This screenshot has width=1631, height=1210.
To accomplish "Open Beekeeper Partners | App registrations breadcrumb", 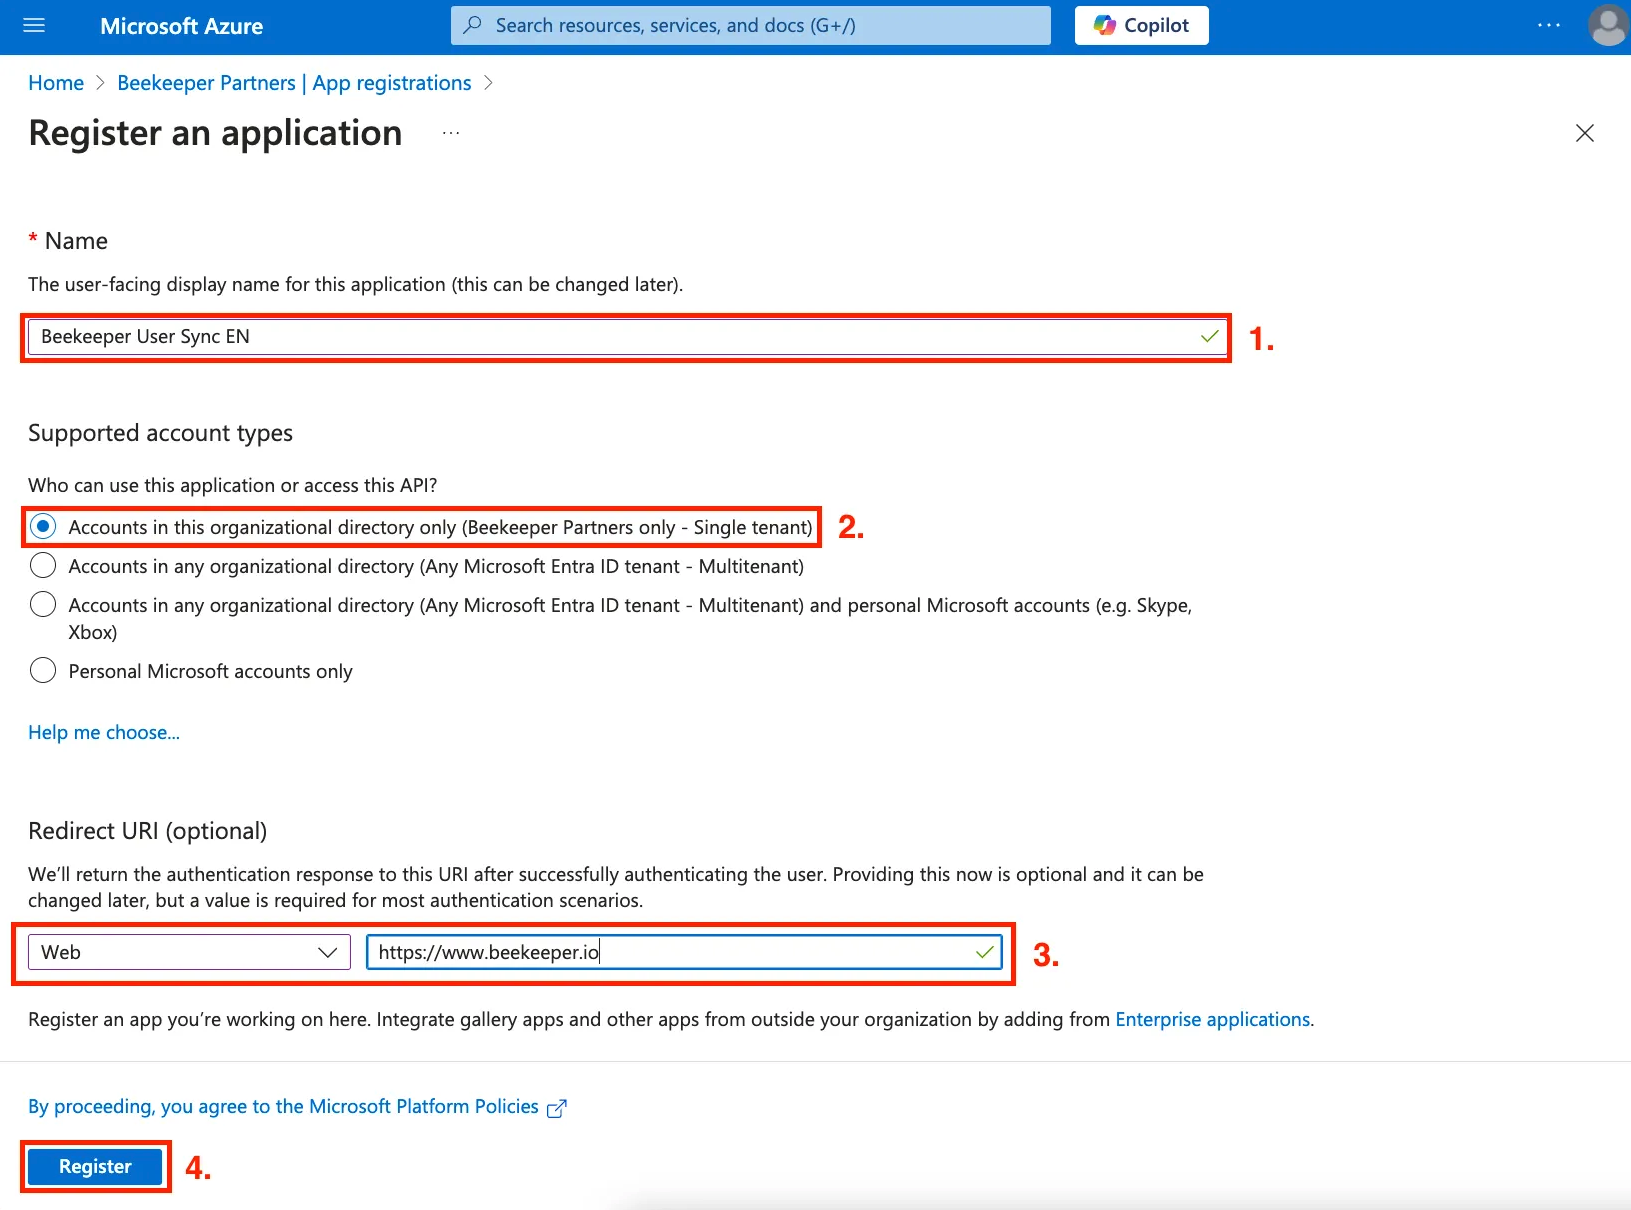I will [294, 83].
